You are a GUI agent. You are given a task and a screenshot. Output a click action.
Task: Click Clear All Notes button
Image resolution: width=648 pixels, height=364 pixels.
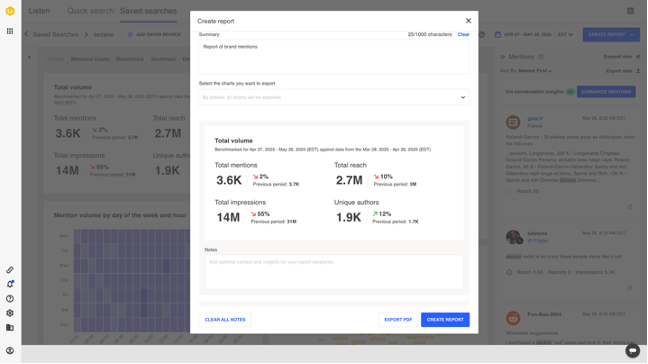coord(225,319)
